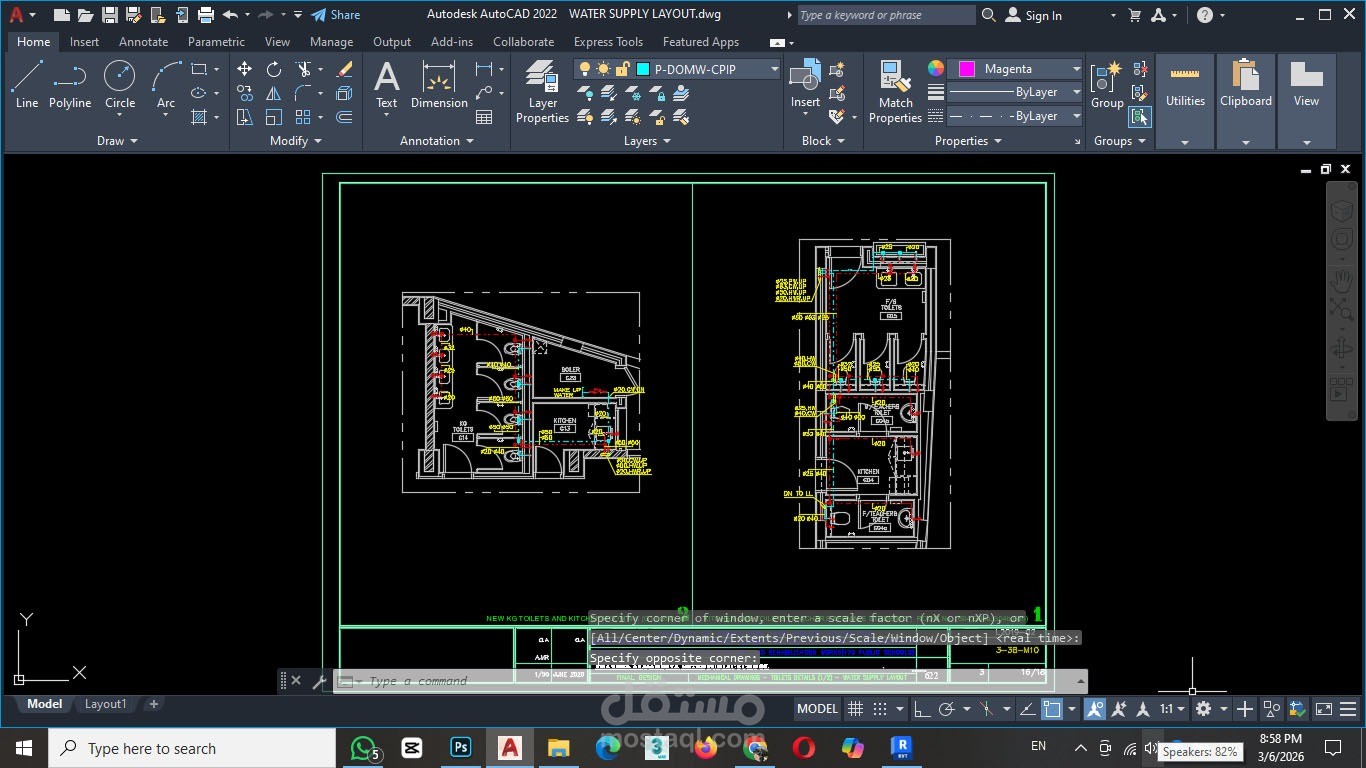Toggle Ortho mode in status bar
Image resolution: width=1366 pixels, height=768 pixels.
point(922,709)
